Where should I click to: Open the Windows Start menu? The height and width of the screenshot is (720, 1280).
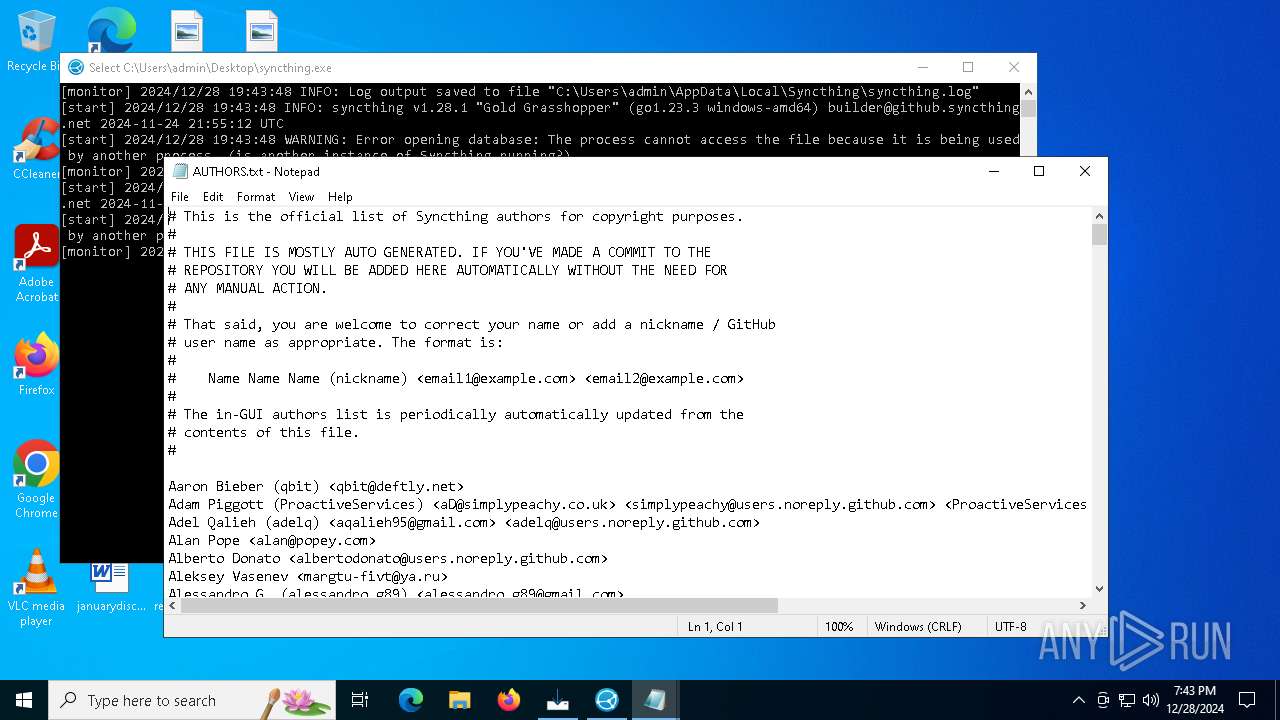[24, 700]
